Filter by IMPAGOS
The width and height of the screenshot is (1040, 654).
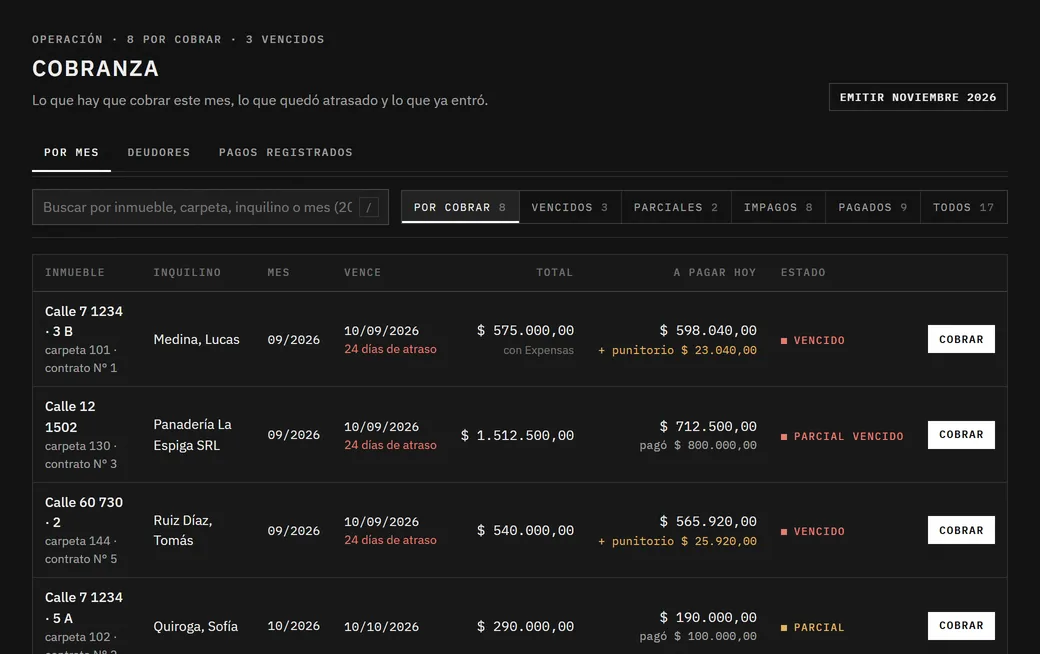[x=778, y=207]
